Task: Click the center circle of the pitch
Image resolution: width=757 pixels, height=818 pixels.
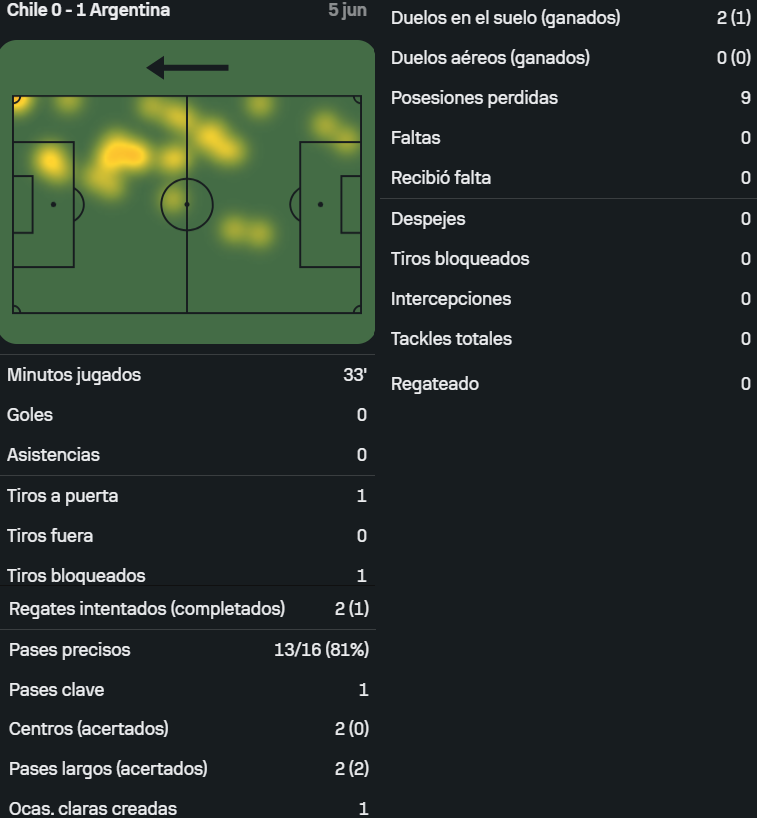Action: tap(187, 204)
